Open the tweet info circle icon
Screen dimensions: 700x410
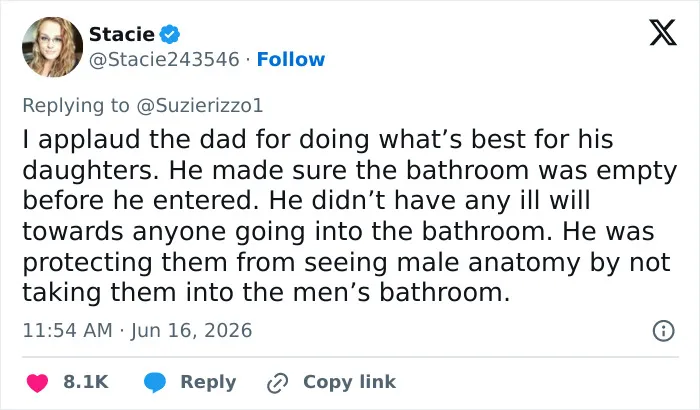(663, 331)
